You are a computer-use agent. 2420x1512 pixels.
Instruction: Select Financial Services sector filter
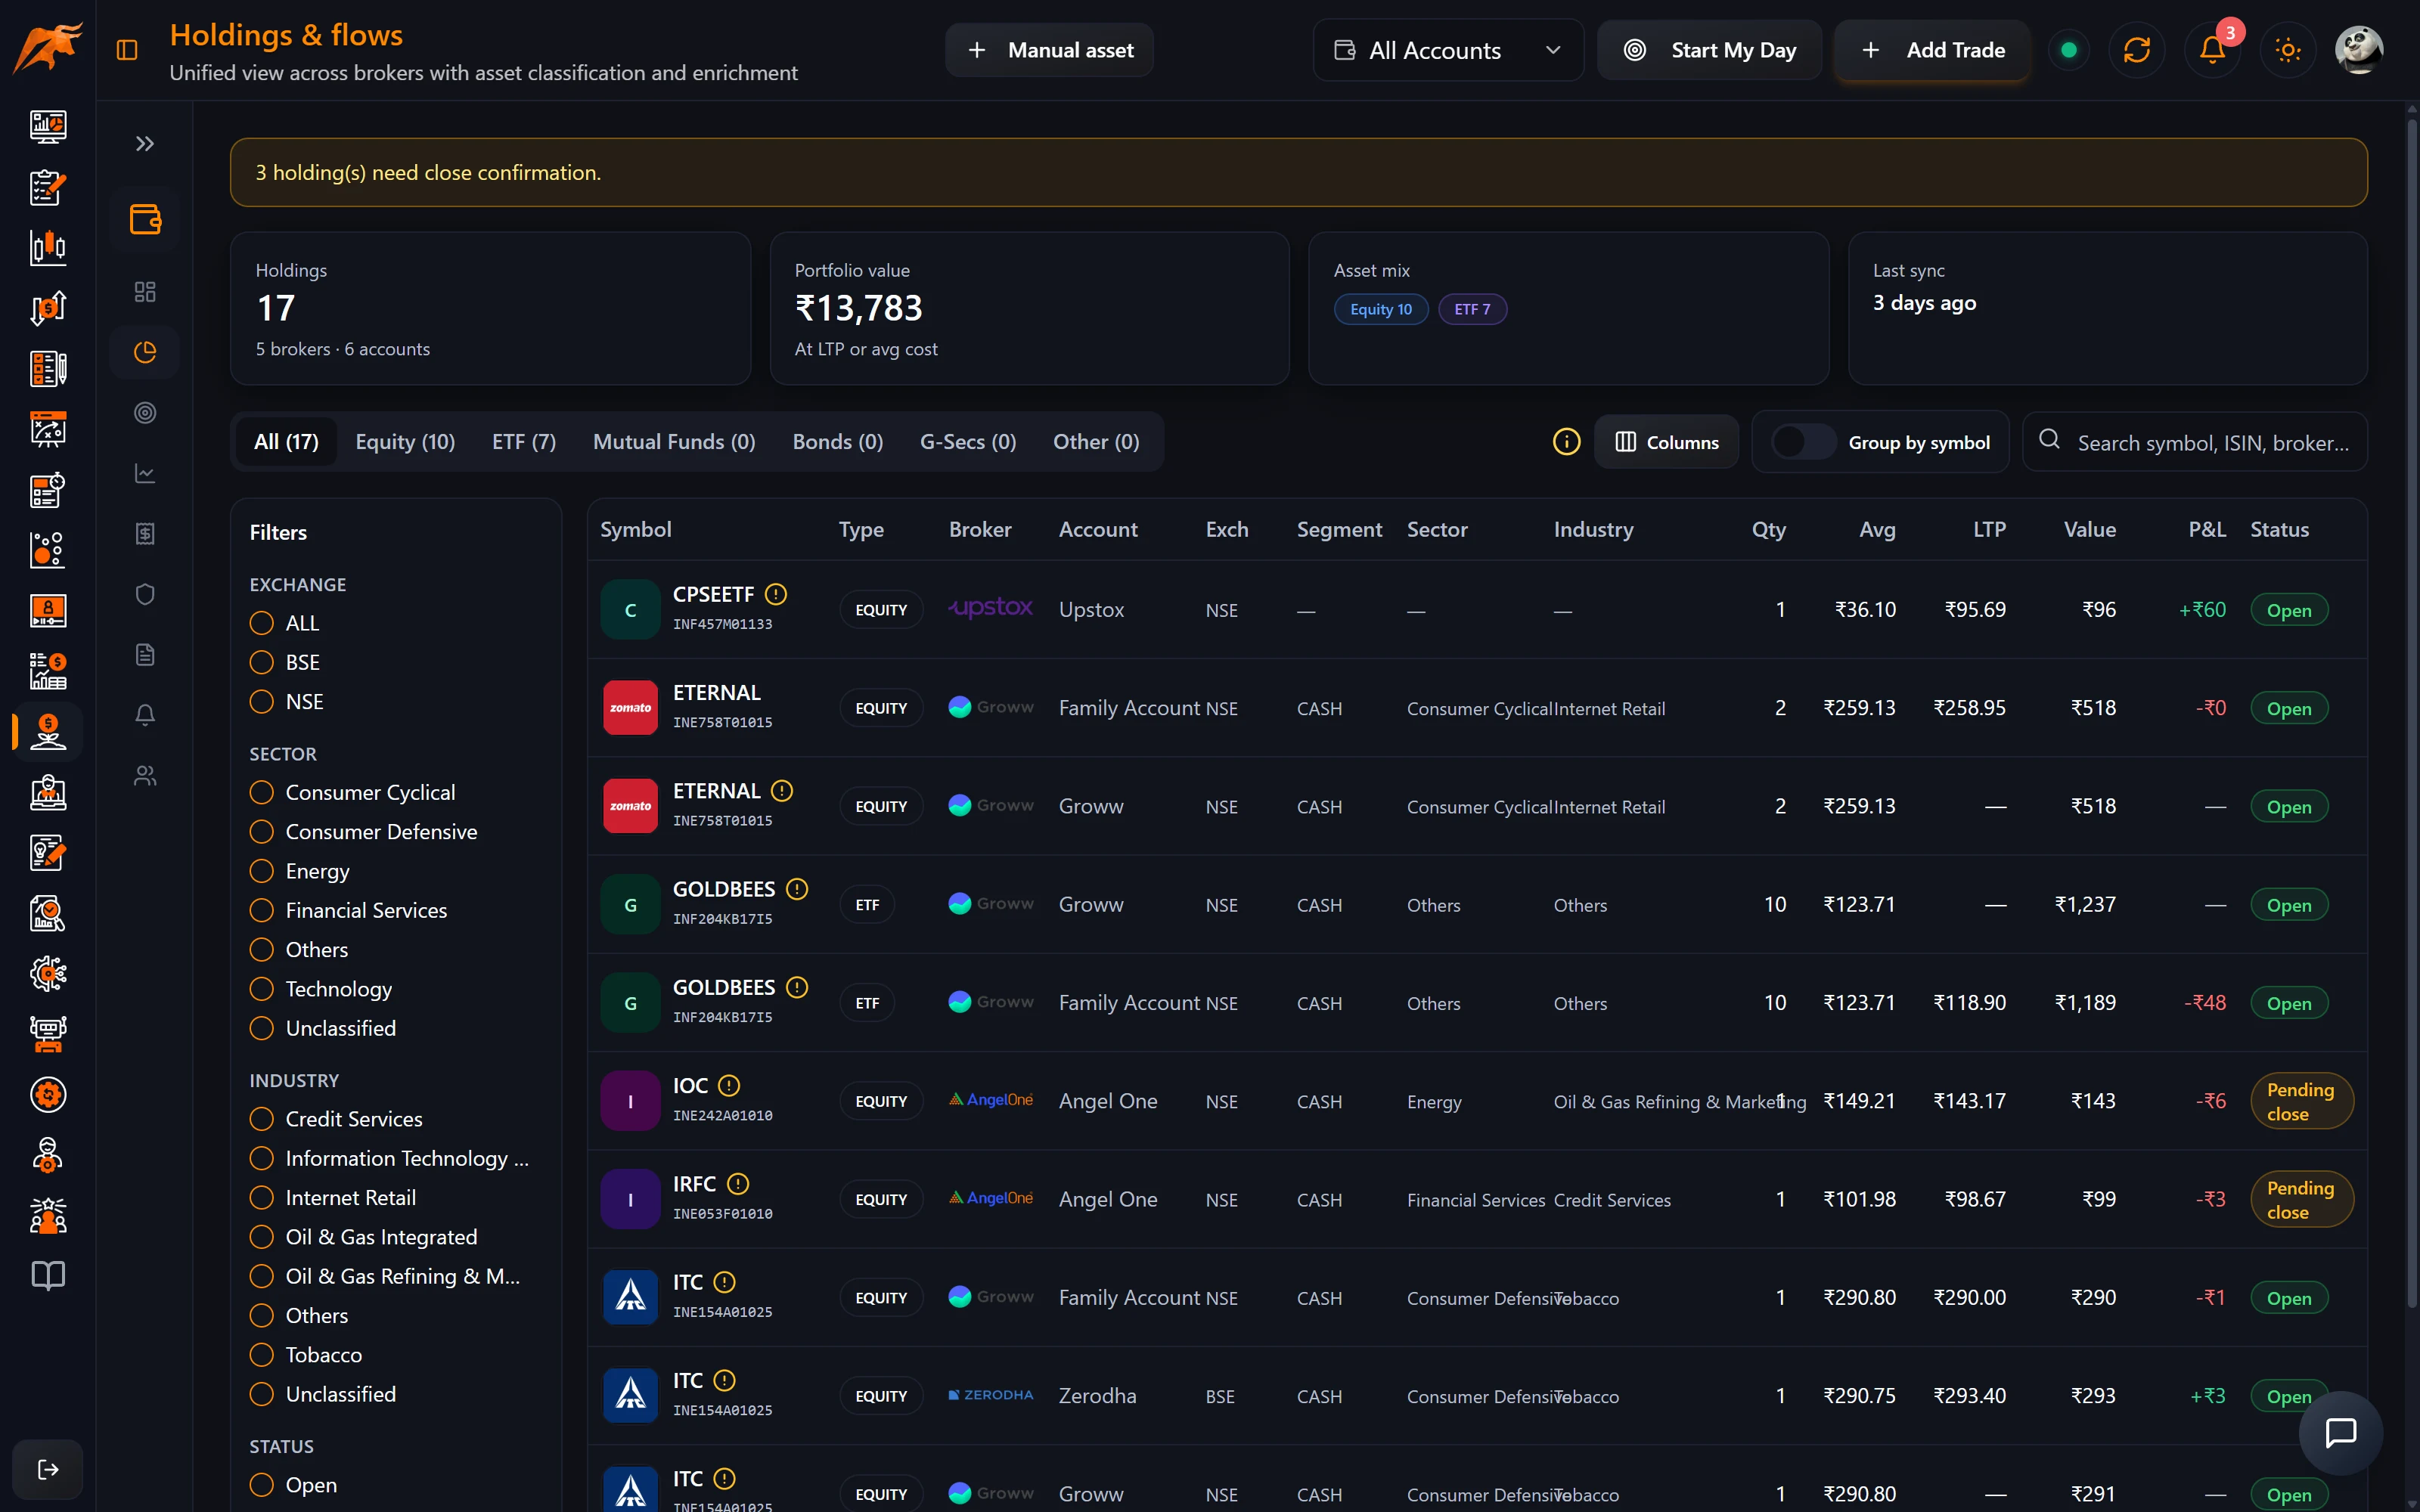[x=262, y=910]
